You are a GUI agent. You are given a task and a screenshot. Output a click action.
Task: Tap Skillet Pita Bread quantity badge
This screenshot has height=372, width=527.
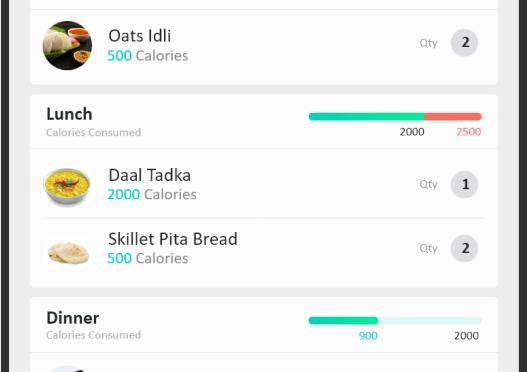464,248
